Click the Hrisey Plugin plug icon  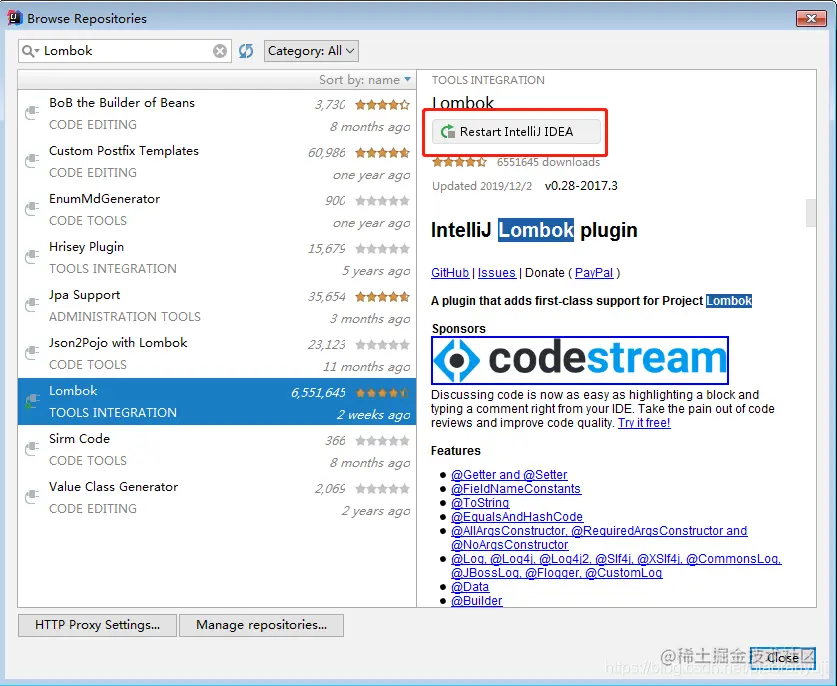point(32,257)
